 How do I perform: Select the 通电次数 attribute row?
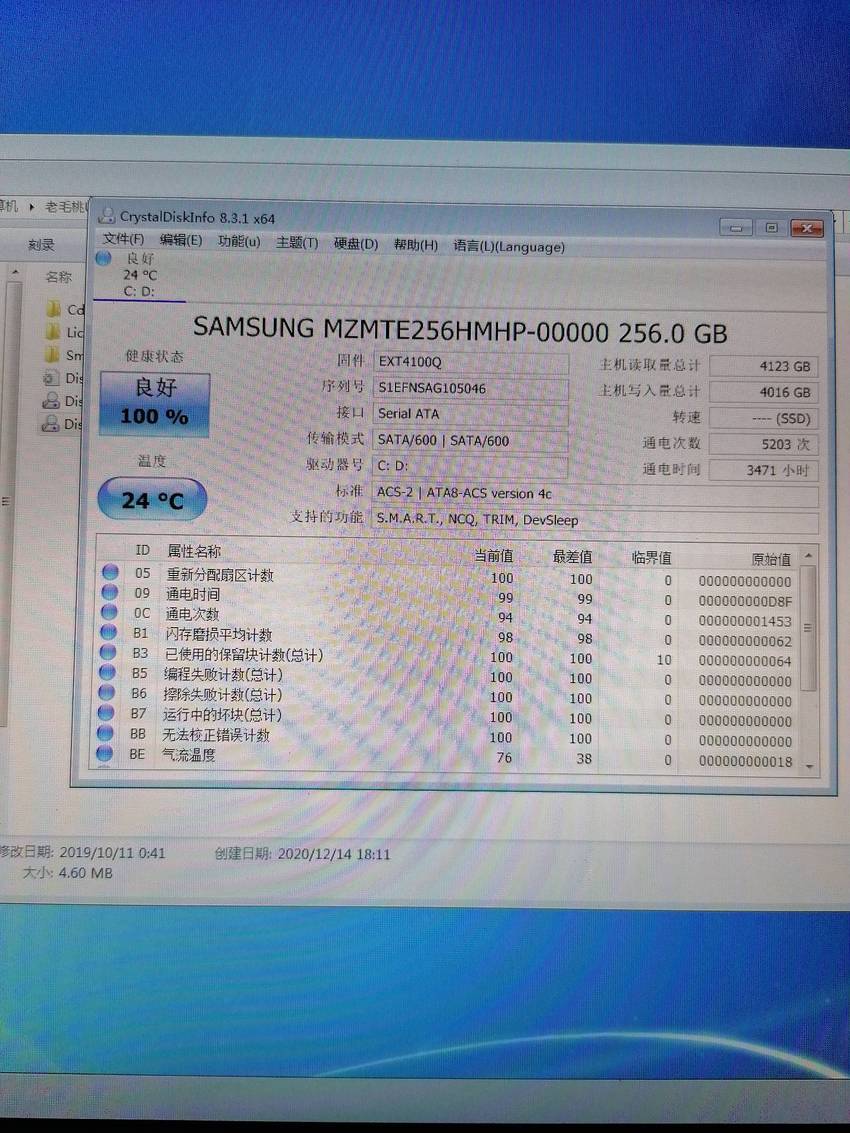(x=449, y=616)
